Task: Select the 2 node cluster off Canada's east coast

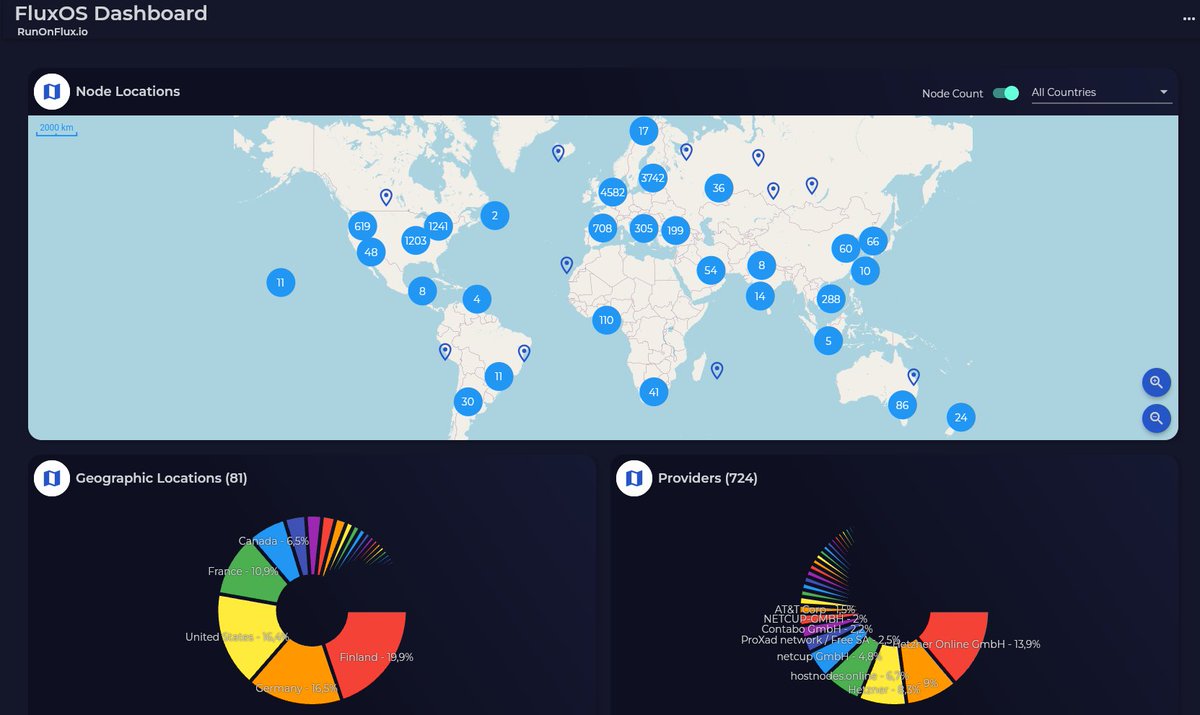Action: tap(494, 215)
